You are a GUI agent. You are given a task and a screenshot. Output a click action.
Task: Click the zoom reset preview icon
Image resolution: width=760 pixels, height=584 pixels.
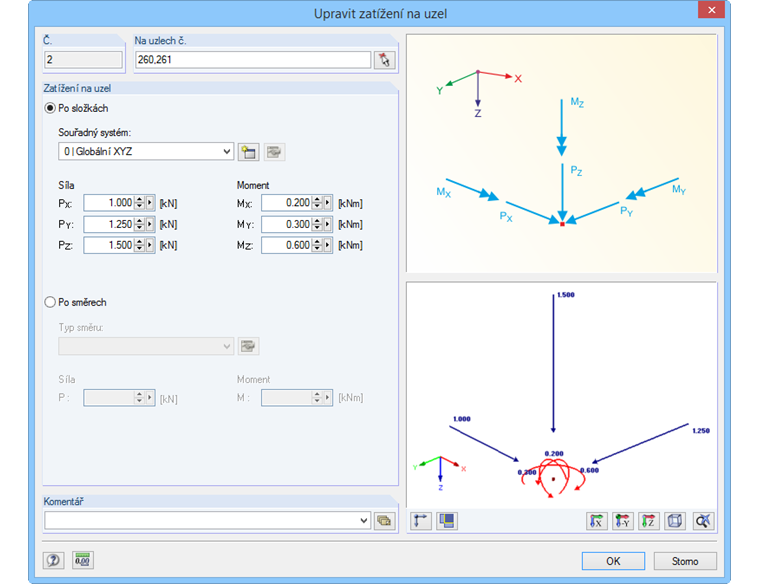coord(703,521)
